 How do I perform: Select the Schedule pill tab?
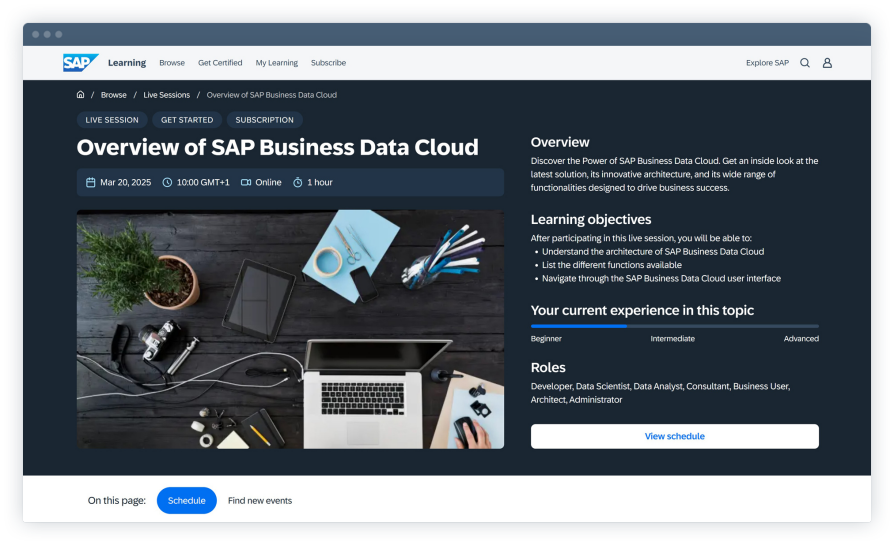coord(187,500)
